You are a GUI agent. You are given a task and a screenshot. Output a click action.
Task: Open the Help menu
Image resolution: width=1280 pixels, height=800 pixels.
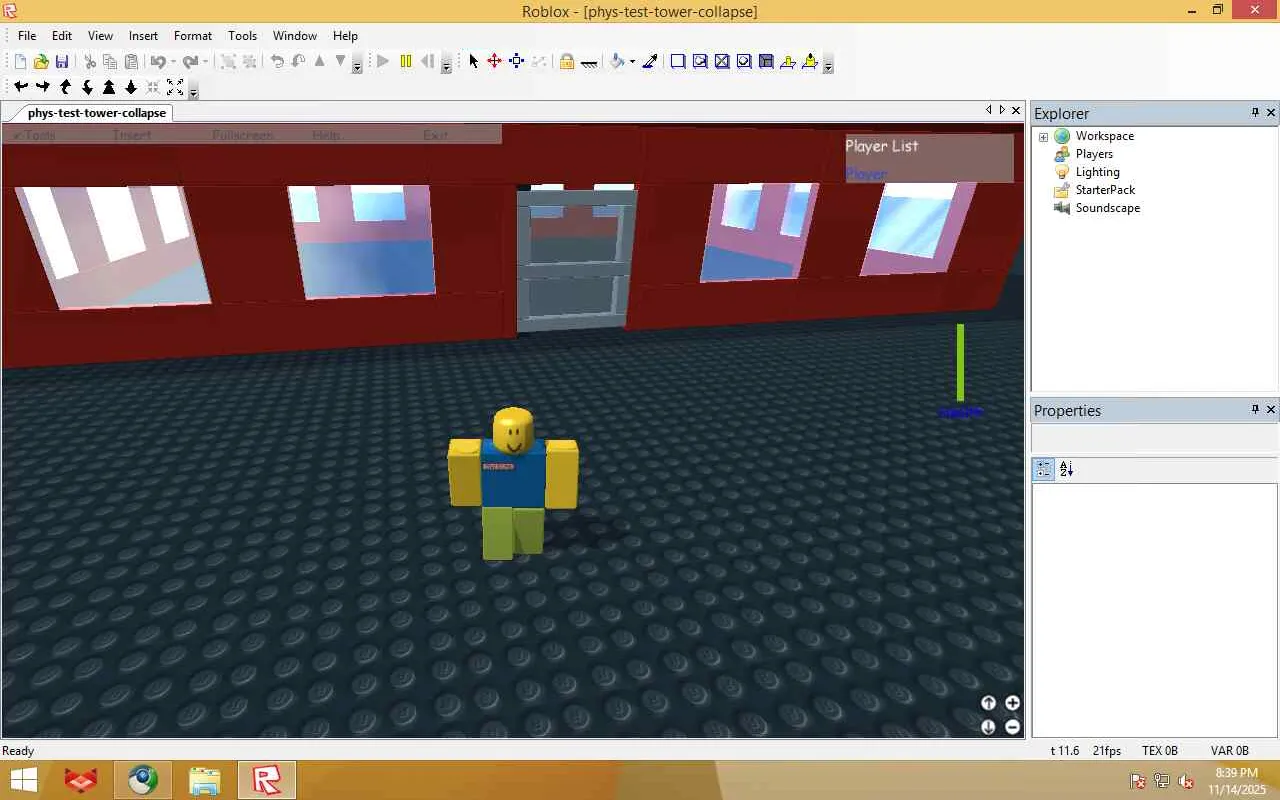pyautogui.click(x=345, y=36)
